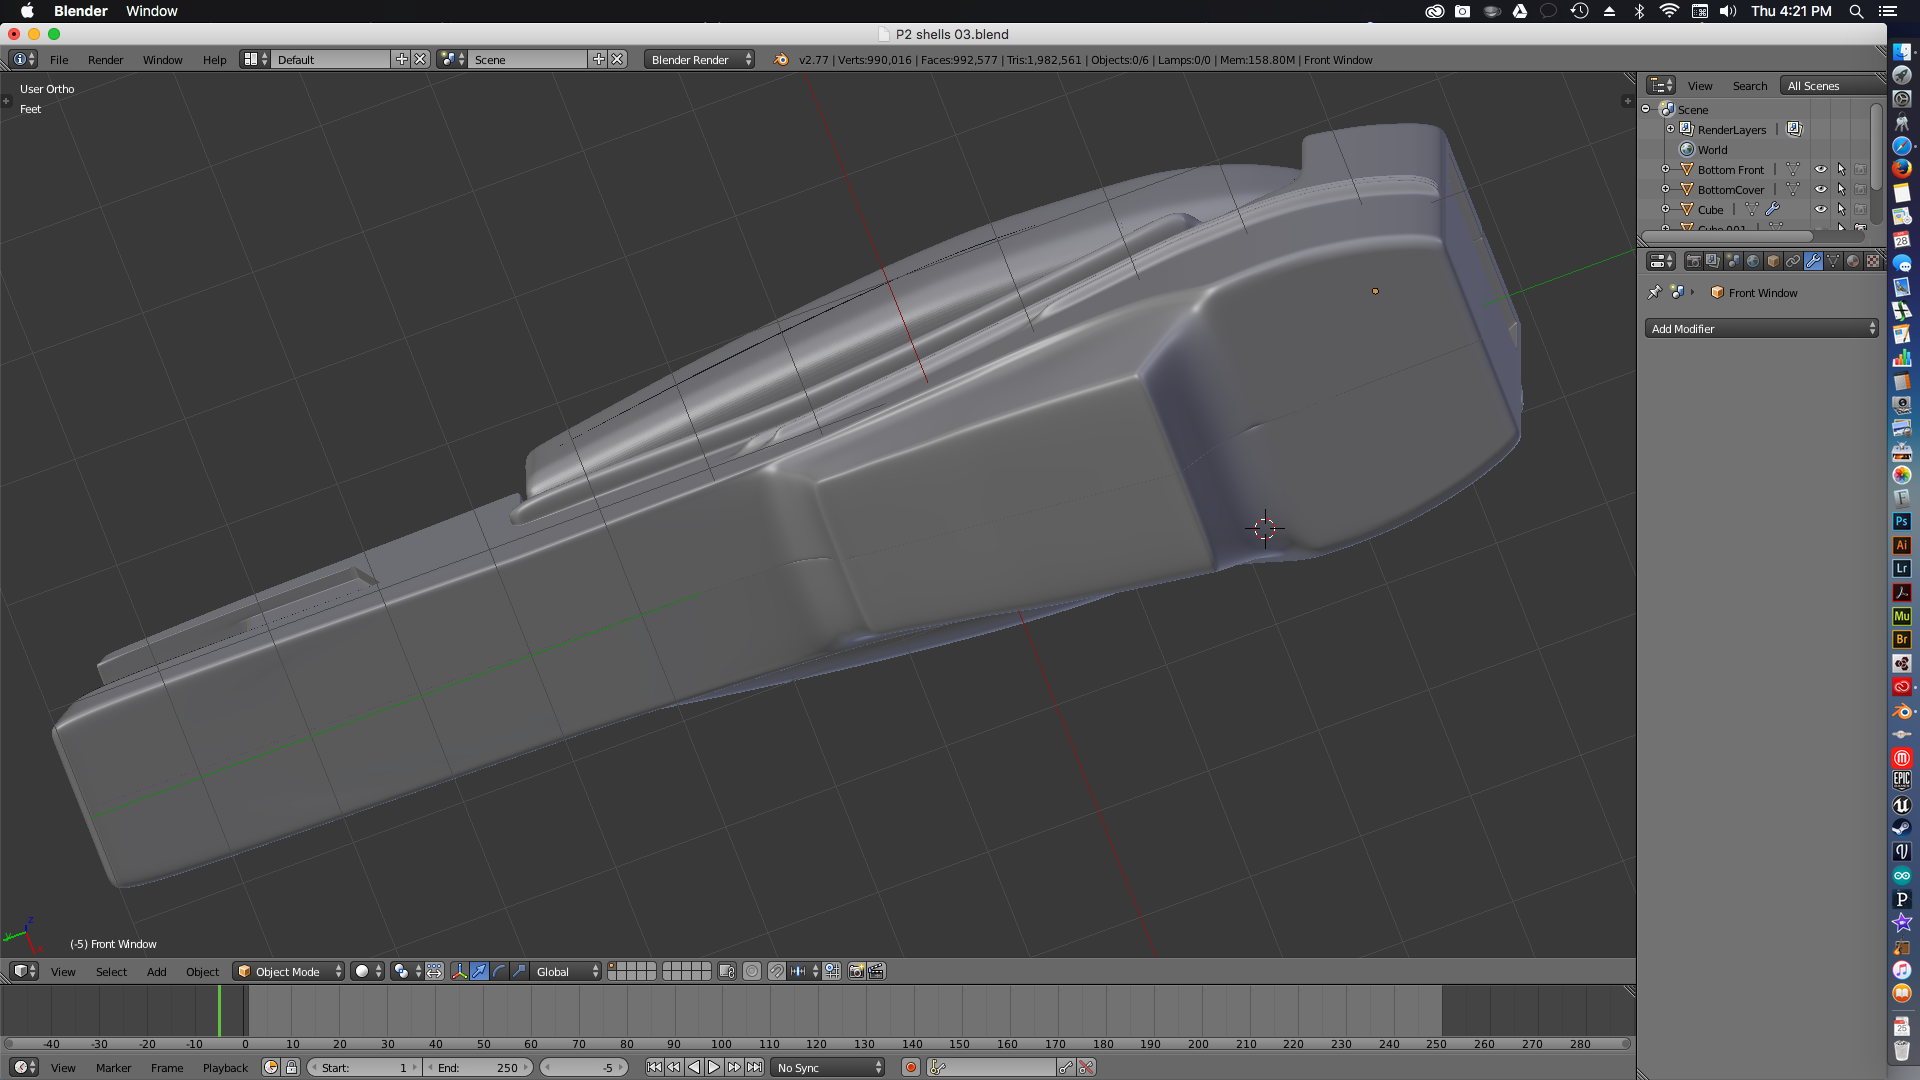The image size is (1920, 1080).
Task: Collapse the Scene tree item
Action: pyautogui.click(x=1646, y=109)
